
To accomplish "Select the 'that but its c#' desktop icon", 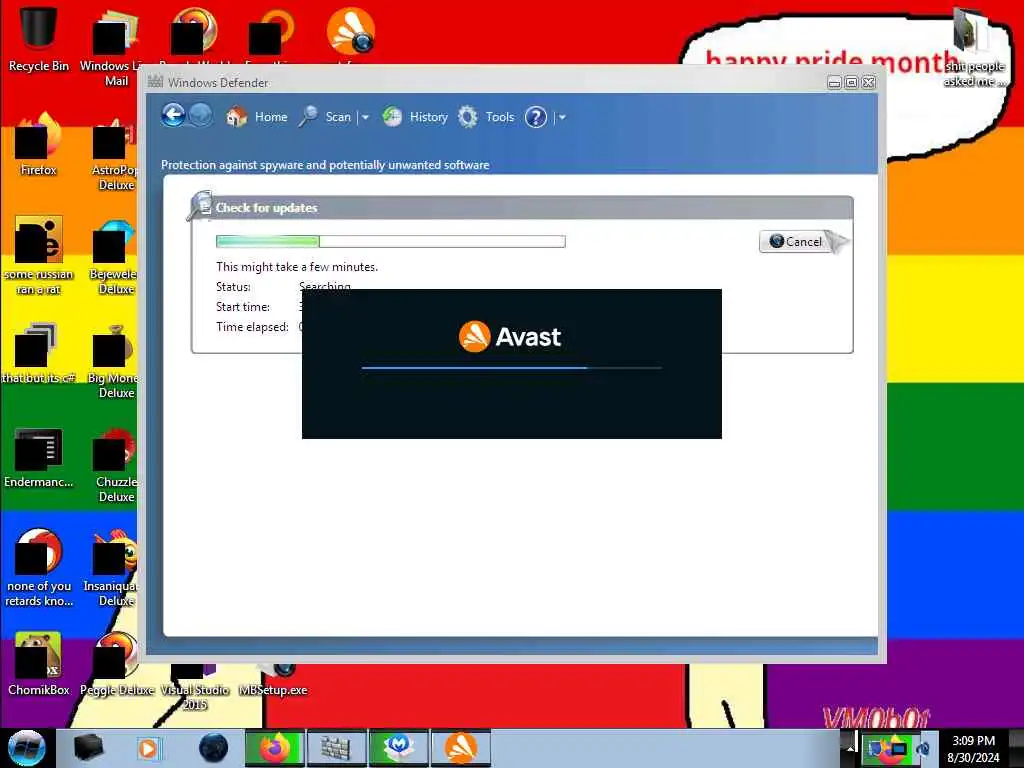I will 39,353.
